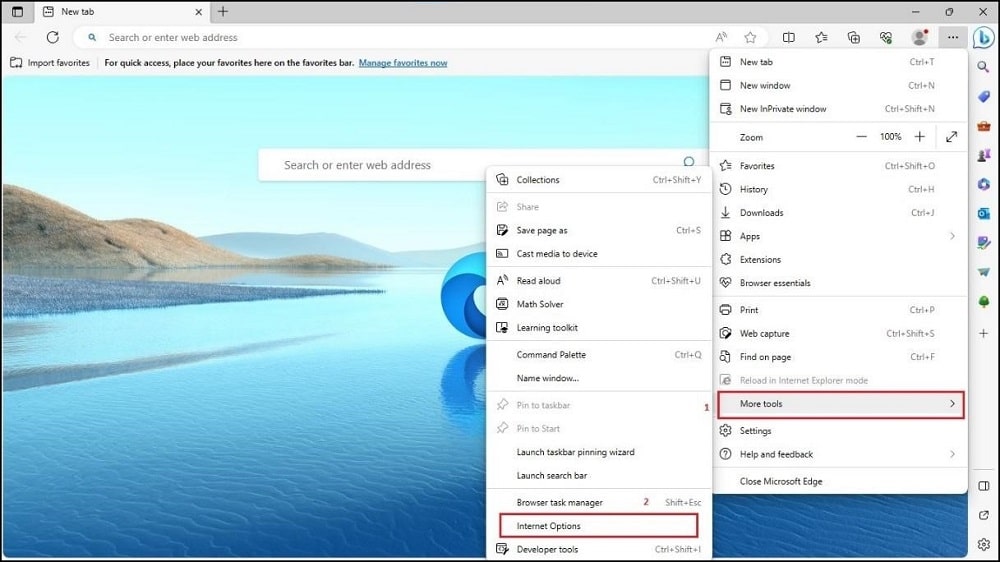Screen dimensions: 1000x562
Task: Expand the Apps submenu
Action: pyautogui.click(x=838, y=236)
